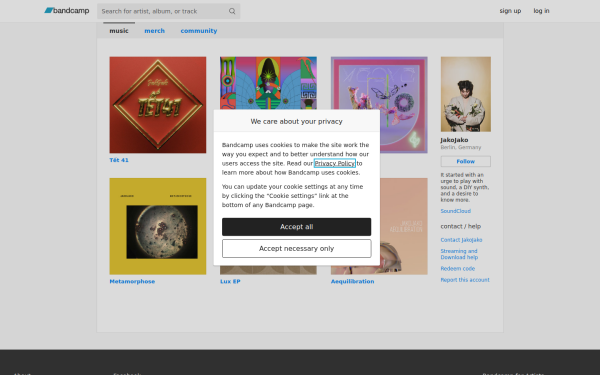Open the log in link
This screenshot has width=600, height=375.
click(x=541, y=11)
